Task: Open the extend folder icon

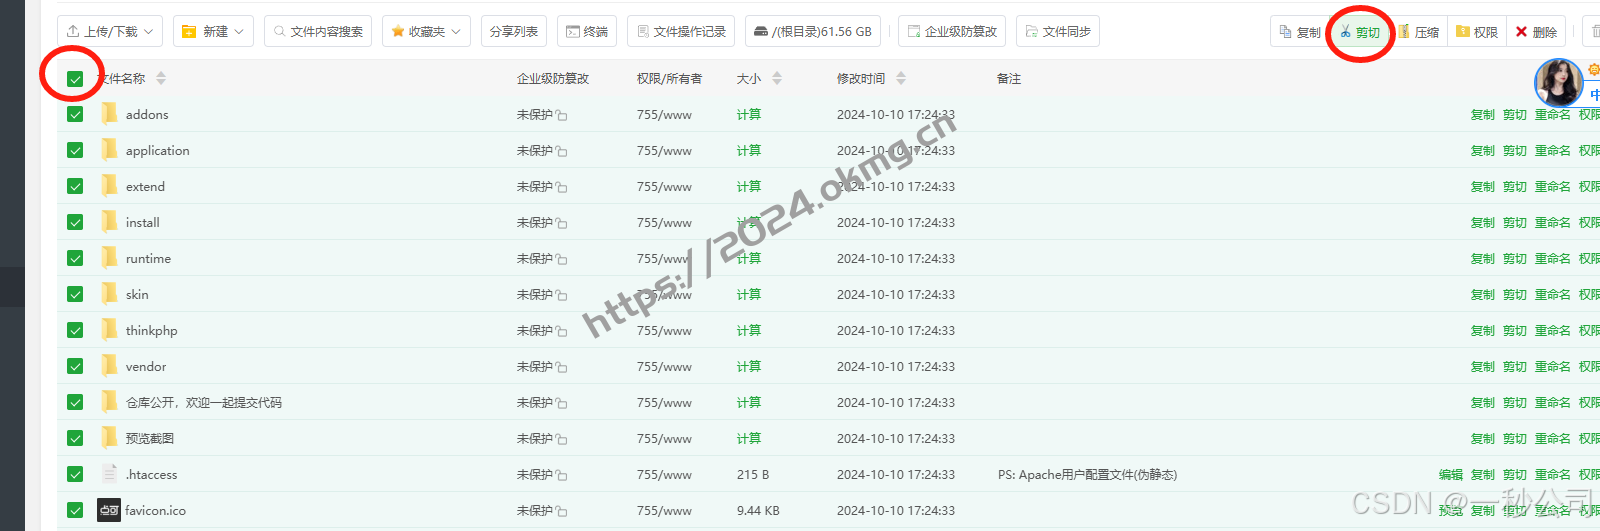Action: (109, 186)
